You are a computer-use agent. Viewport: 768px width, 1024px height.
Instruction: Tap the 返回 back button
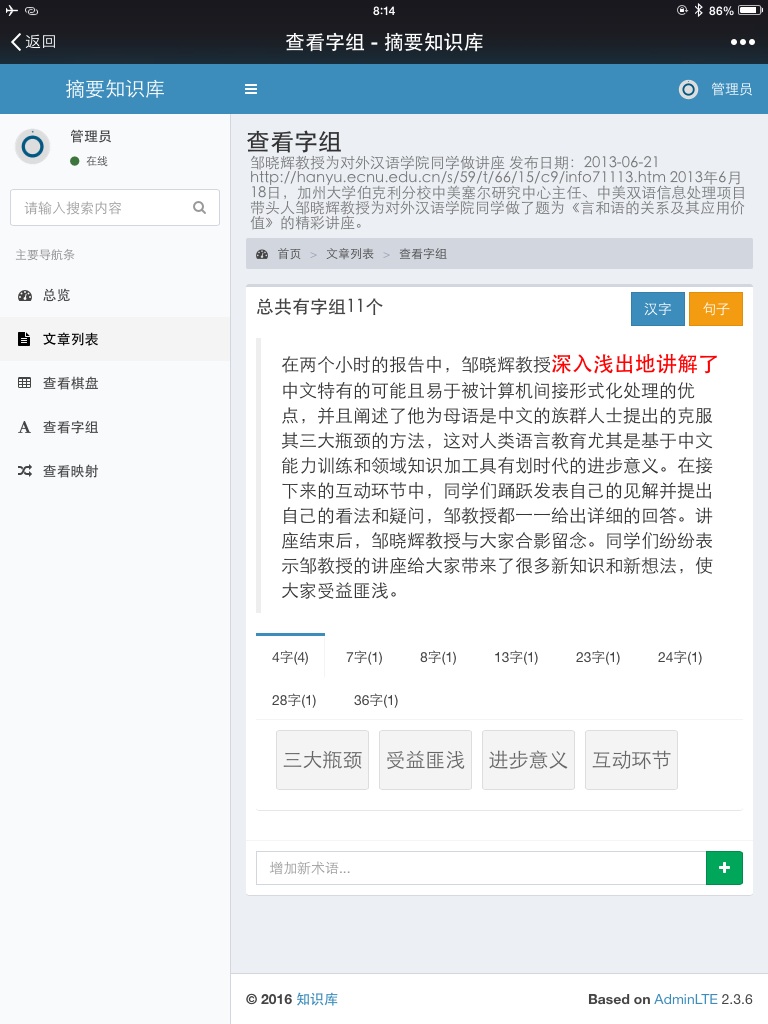33,42
